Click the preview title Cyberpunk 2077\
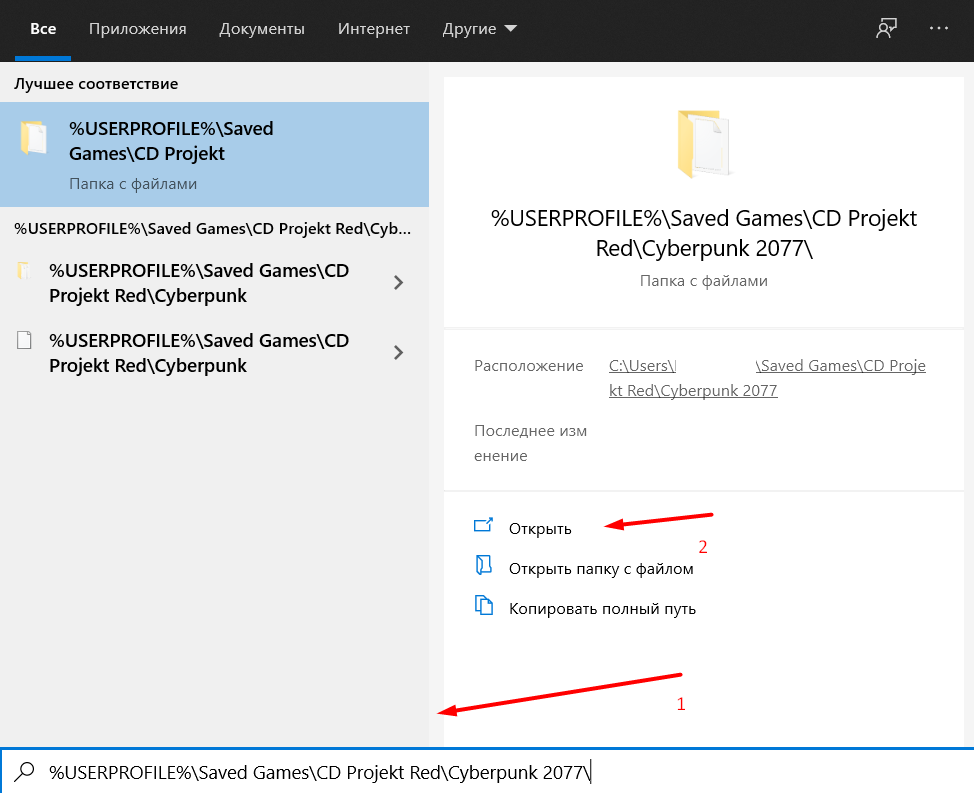Image resolution: width=974 pixels, height=793 pixels. pos(704,233)
